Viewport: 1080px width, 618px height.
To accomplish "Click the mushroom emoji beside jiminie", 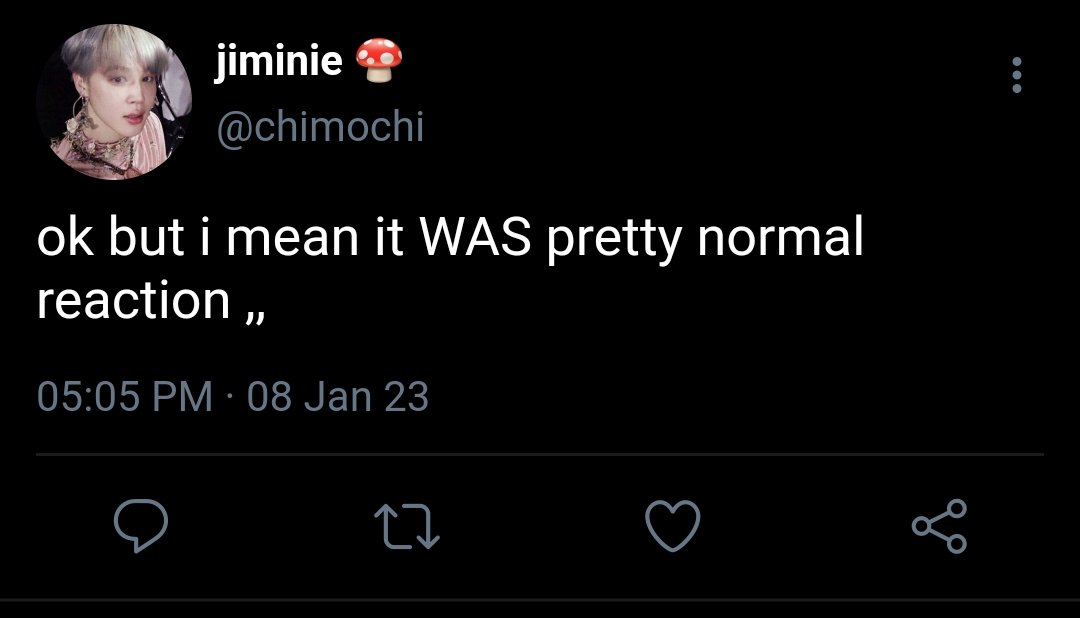I will (x=379, y=60).
